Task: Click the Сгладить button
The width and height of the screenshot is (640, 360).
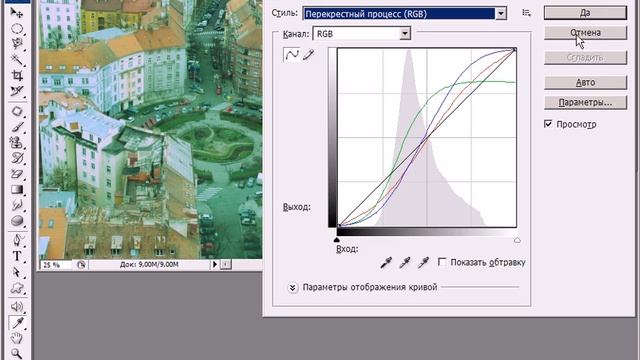Action: (585, 58)
